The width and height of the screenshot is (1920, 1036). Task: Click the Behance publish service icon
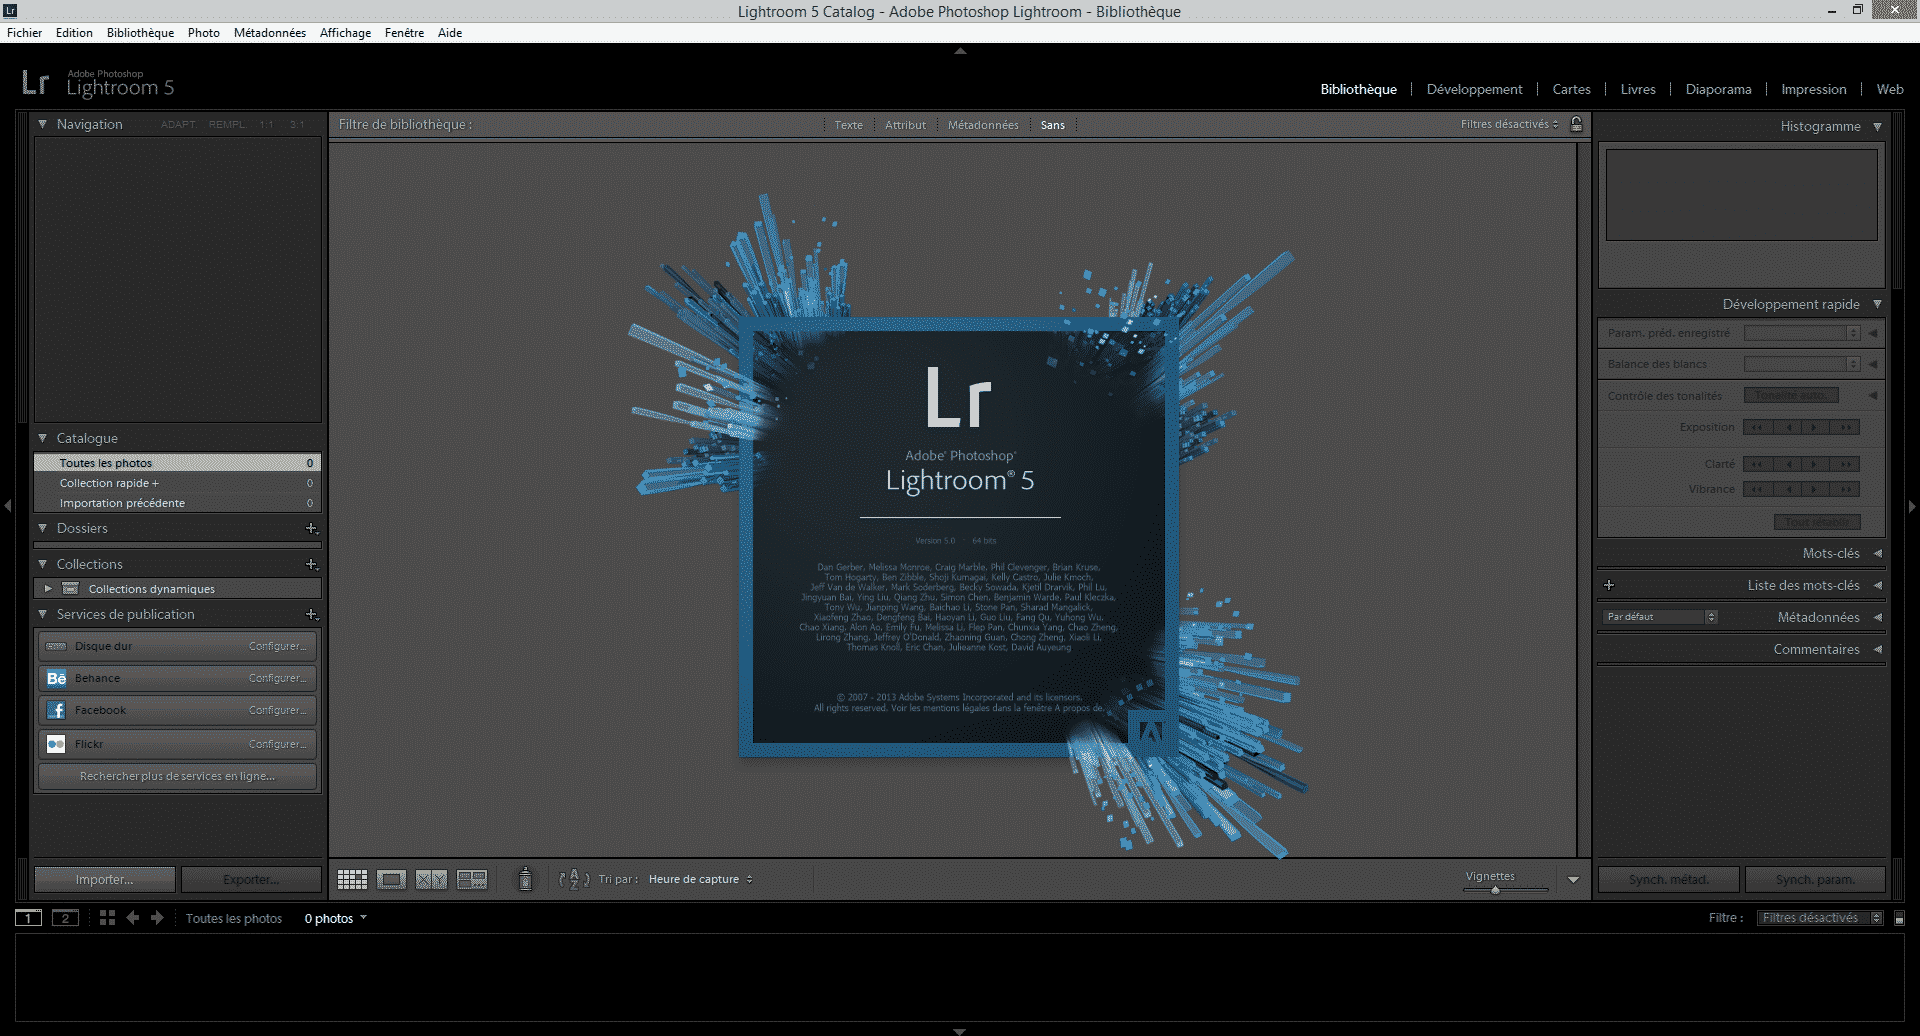pos(56,678)
